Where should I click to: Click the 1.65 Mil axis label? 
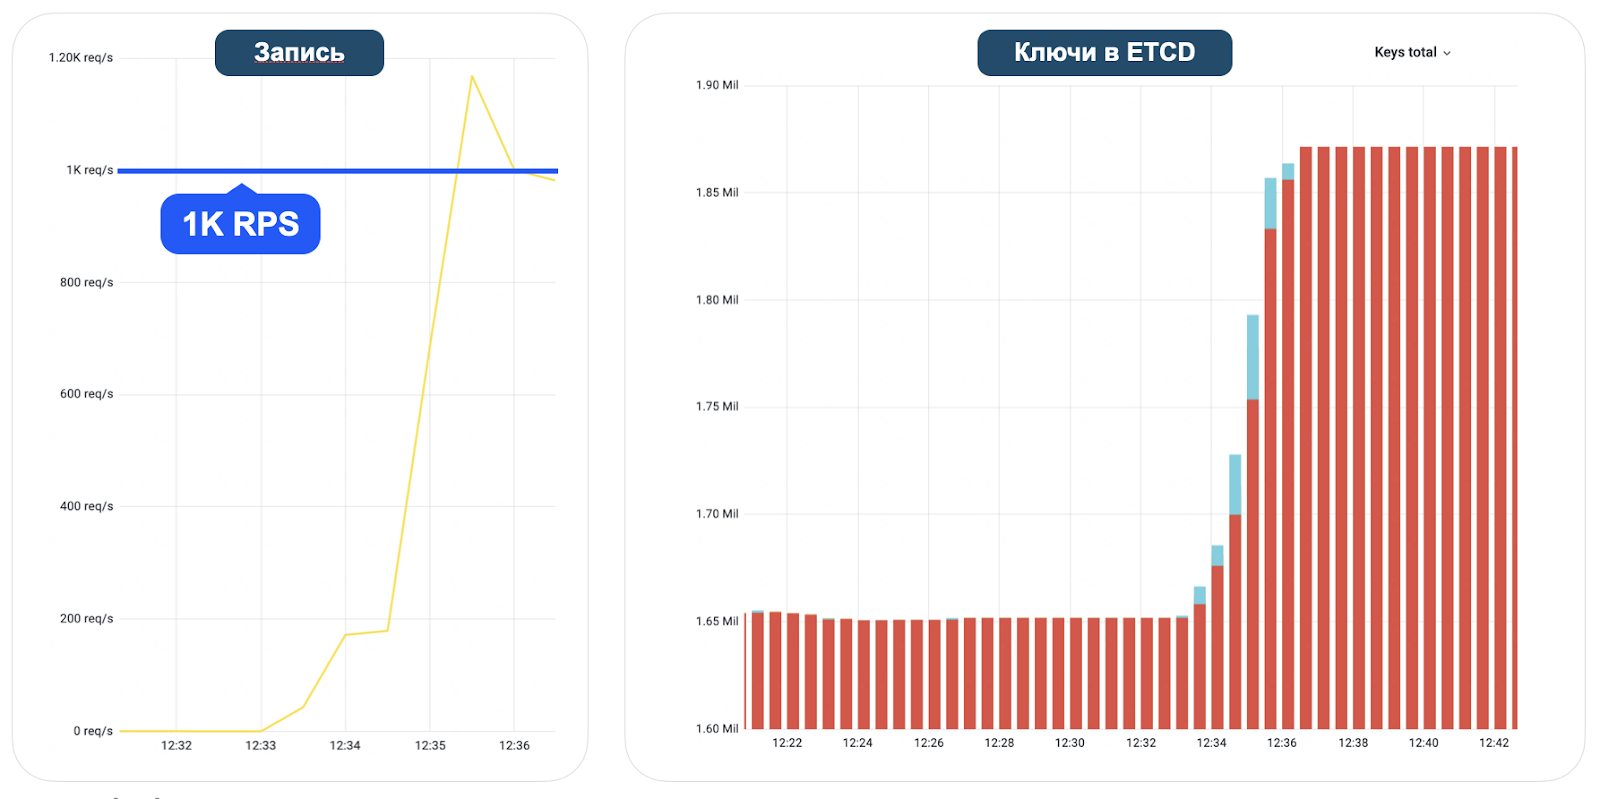717,621
